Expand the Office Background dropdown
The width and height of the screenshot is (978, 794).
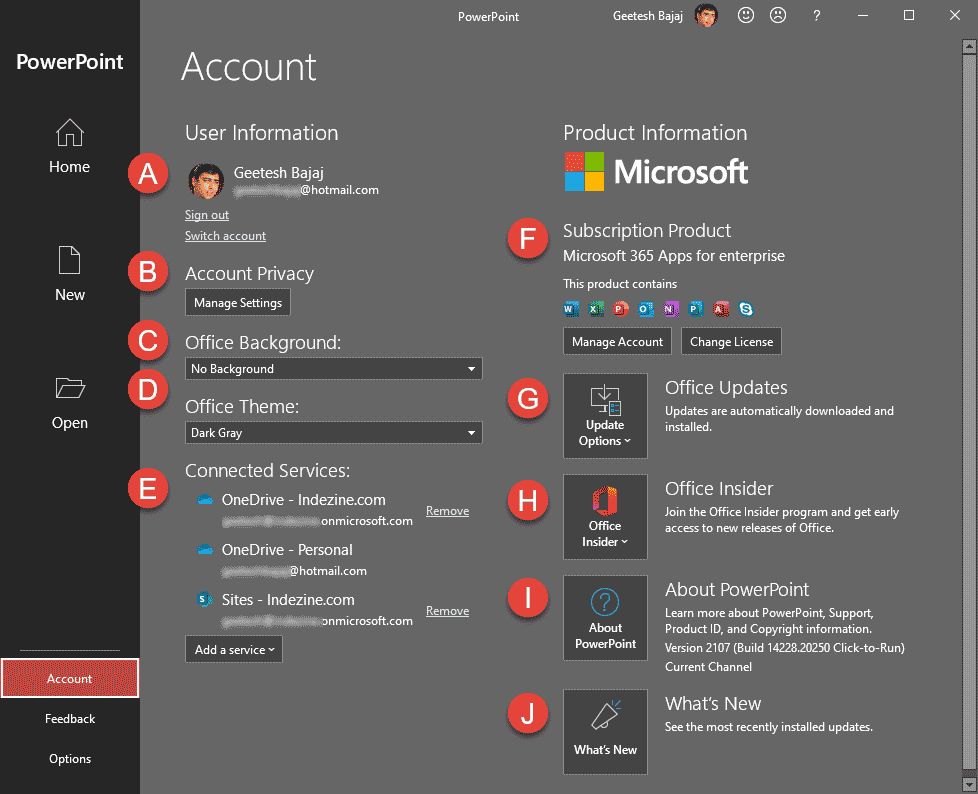tap(334, 369)
